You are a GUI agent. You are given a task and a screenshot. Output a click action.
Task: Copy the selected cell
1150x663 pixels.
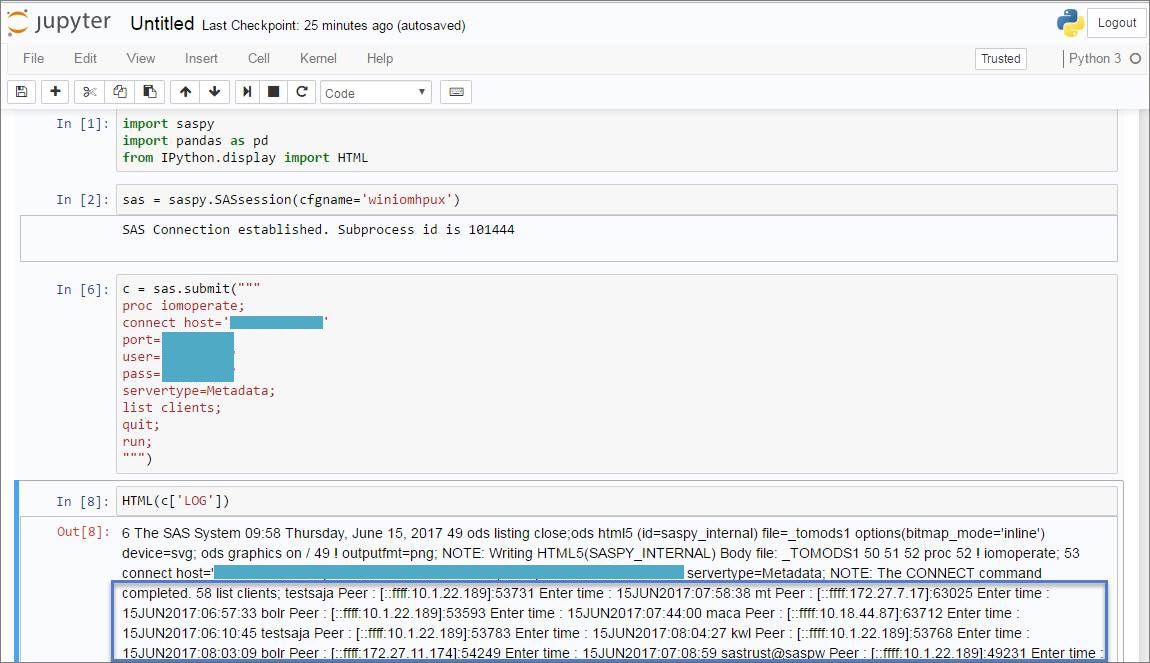point(119,91)
